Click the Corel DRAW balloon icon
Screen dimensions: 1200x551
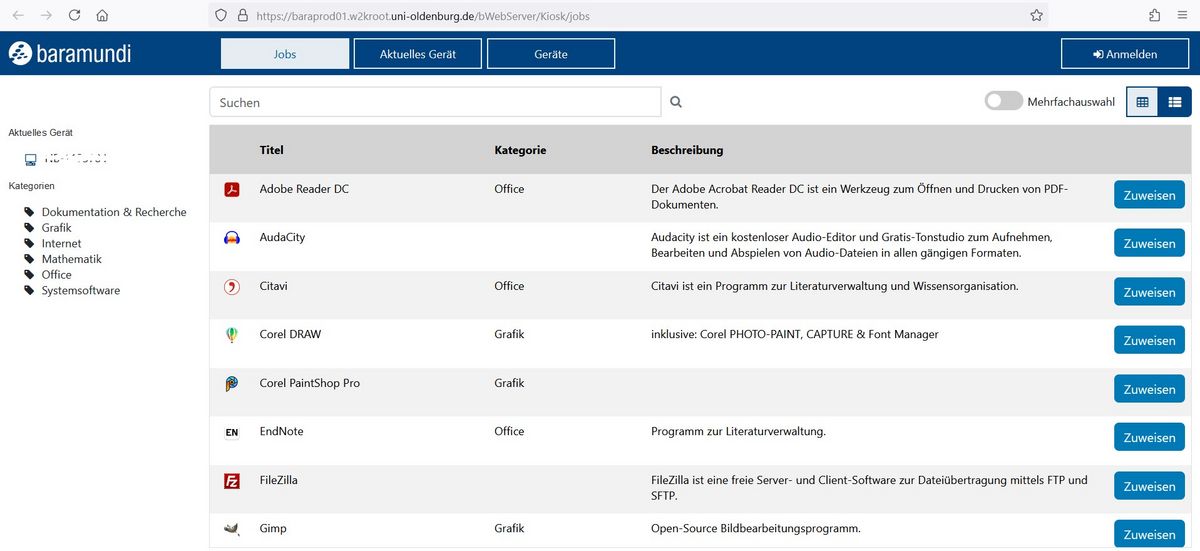point(232,335)
